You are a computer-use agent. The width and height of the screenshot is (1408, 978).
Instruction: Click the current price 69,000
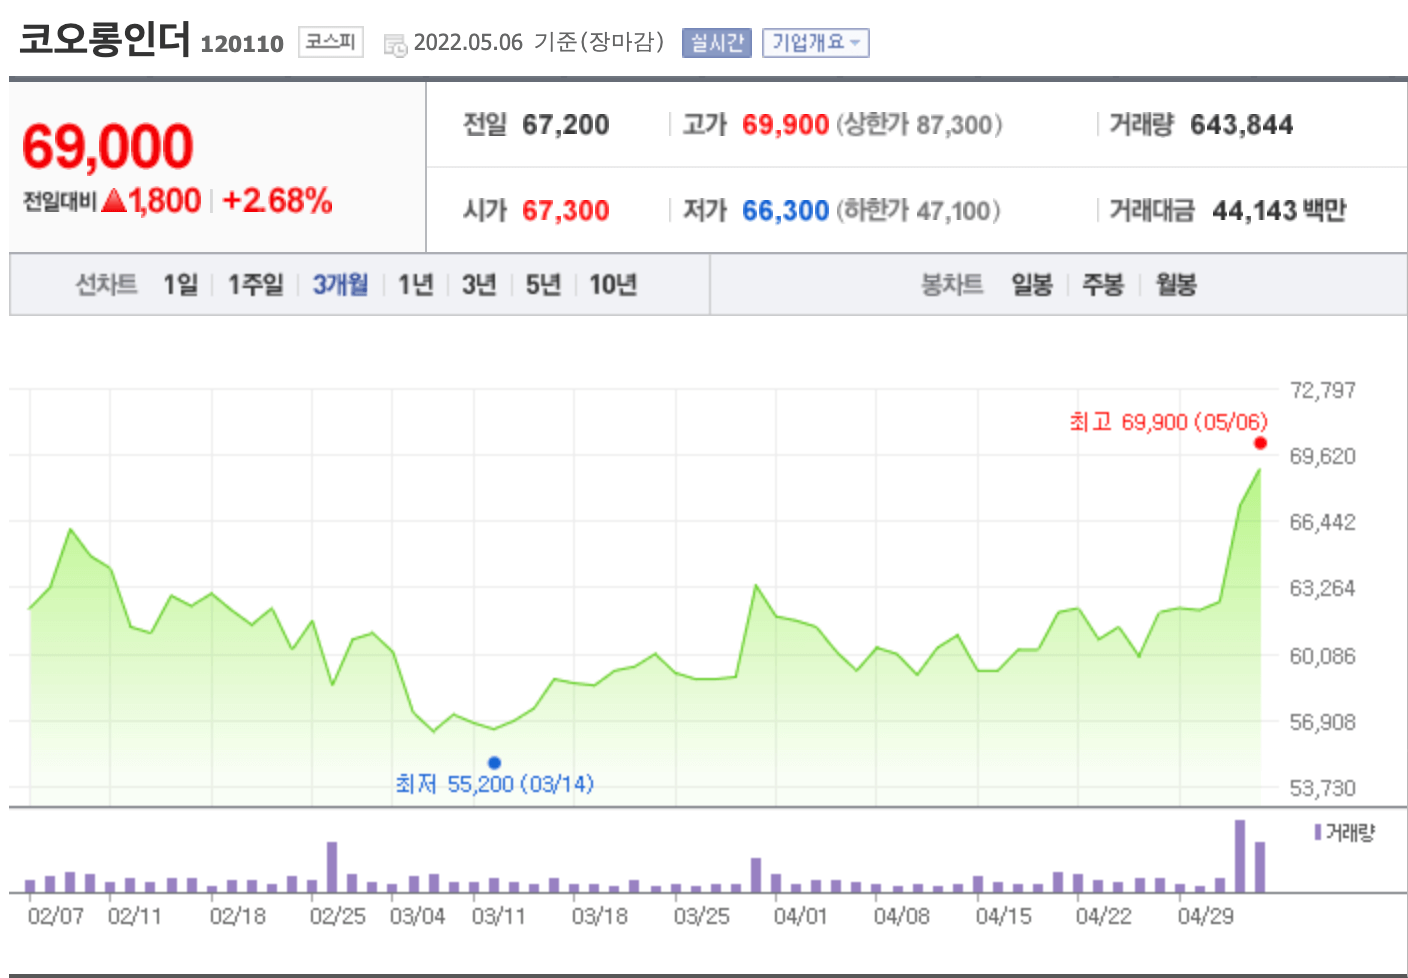coord(107,147)
